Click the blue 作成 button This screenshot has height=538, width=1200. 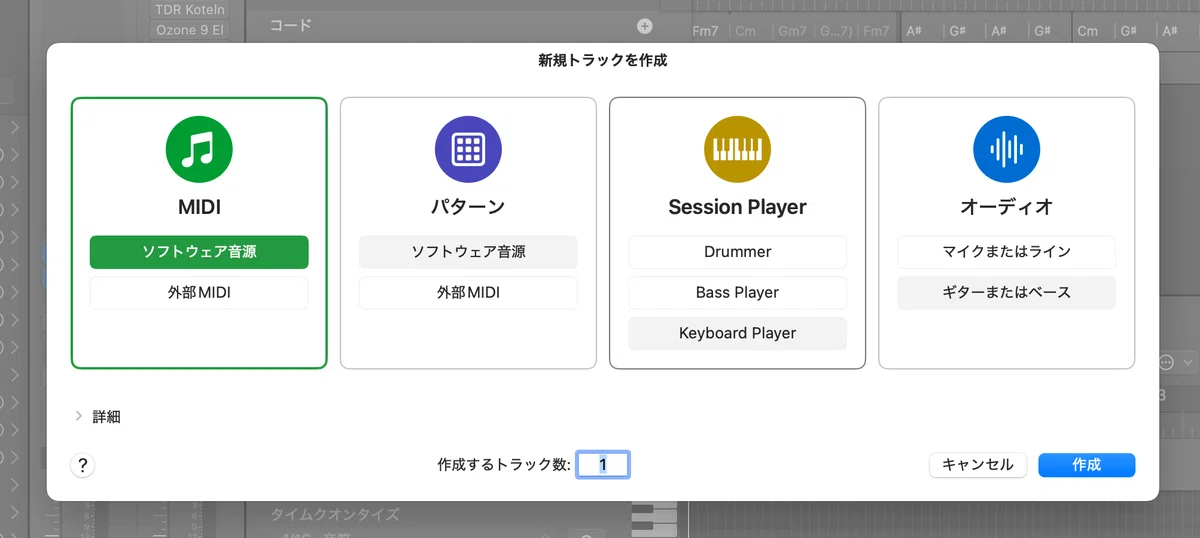click(x=1086, y=465)
